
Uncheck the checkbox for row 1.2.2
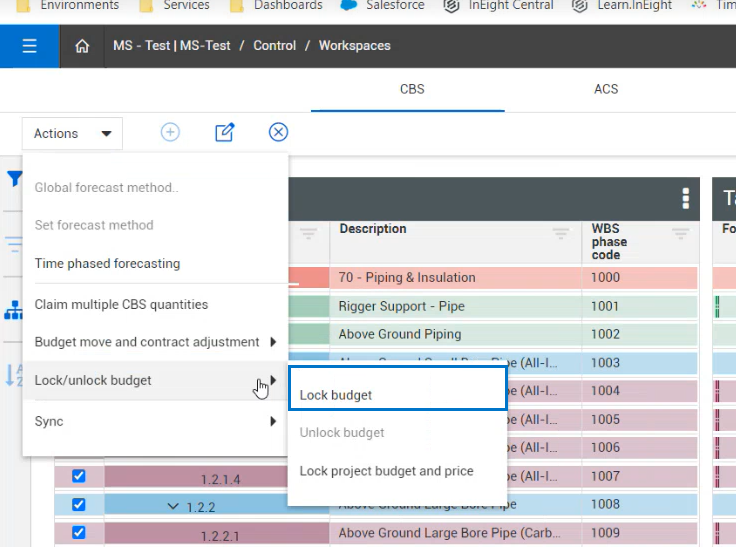point(79,505)
